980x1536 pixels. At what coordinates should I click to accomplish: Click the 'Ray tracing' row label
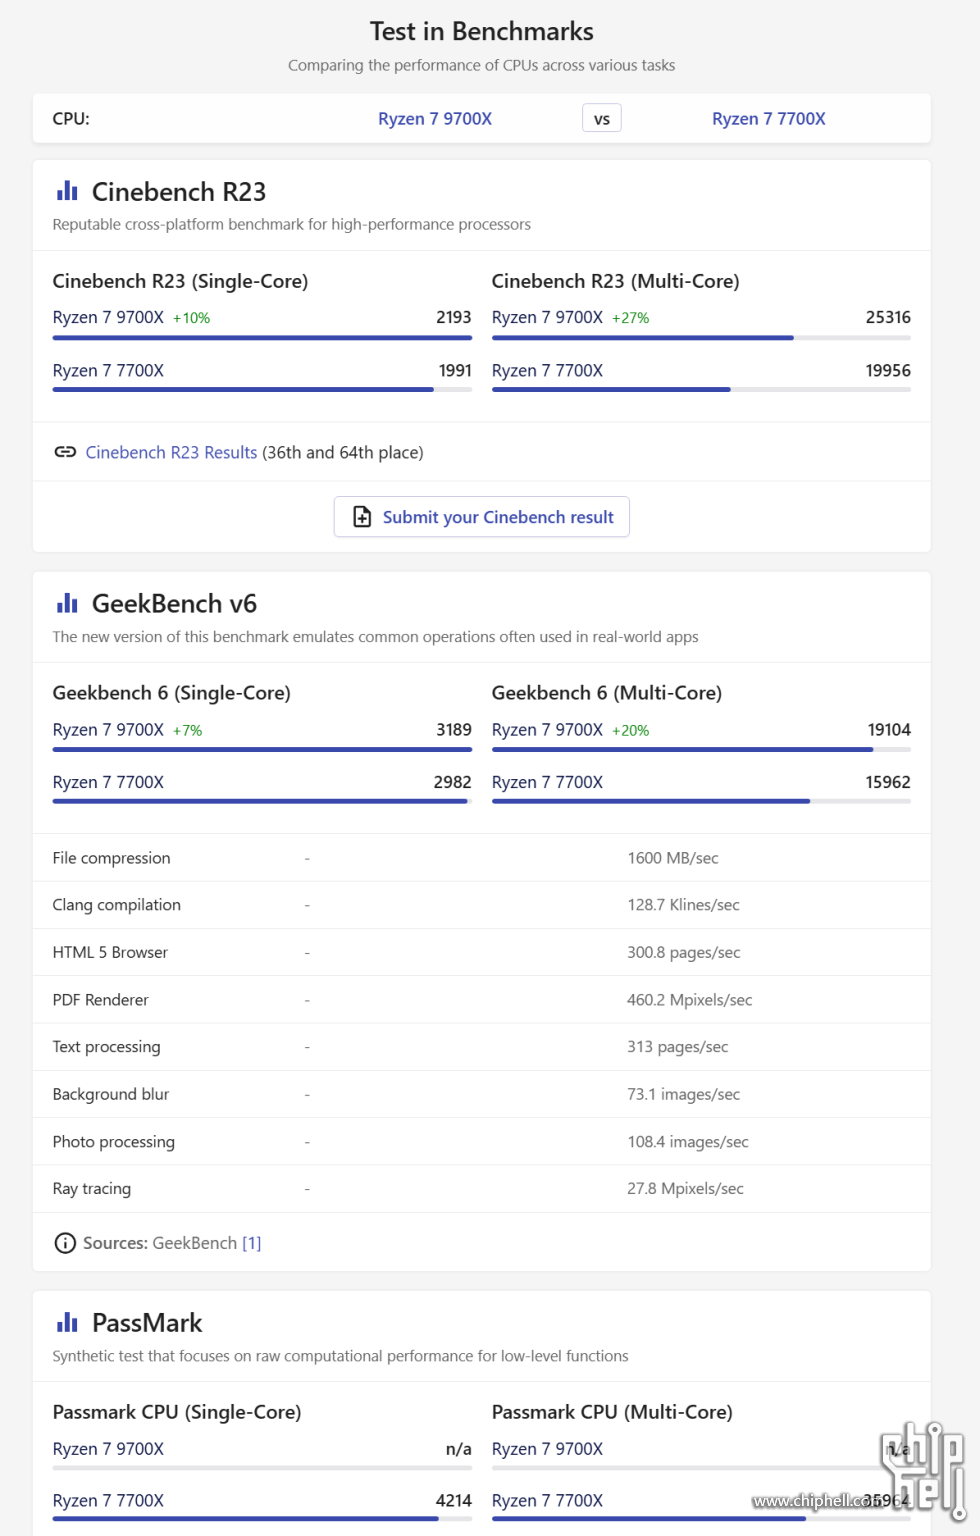[92, 1189]
